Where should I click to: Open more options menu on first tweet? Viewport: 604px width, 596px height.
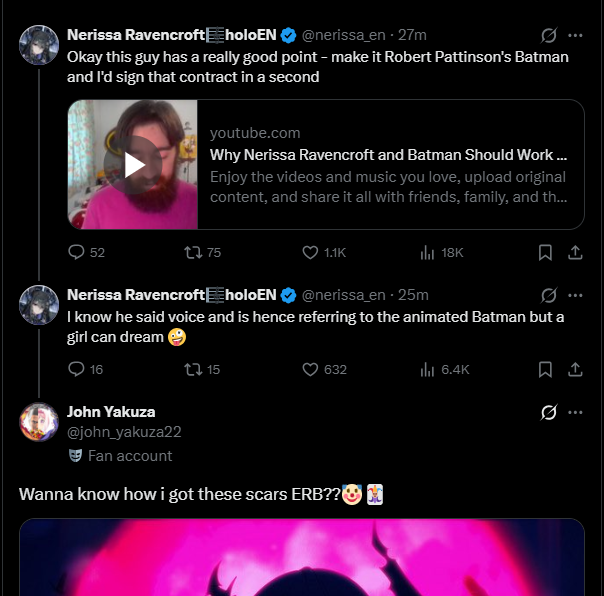(575, 35)
